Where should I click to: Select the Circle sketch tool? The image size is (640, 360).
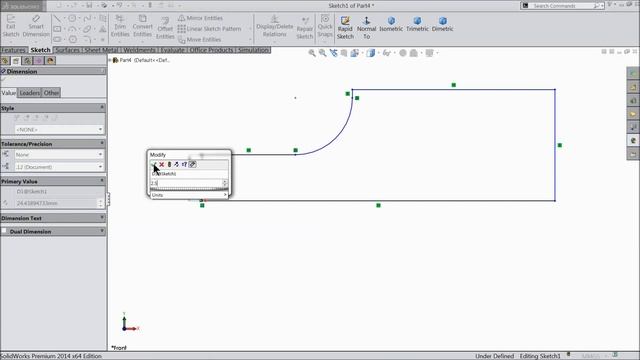[72, 18]
